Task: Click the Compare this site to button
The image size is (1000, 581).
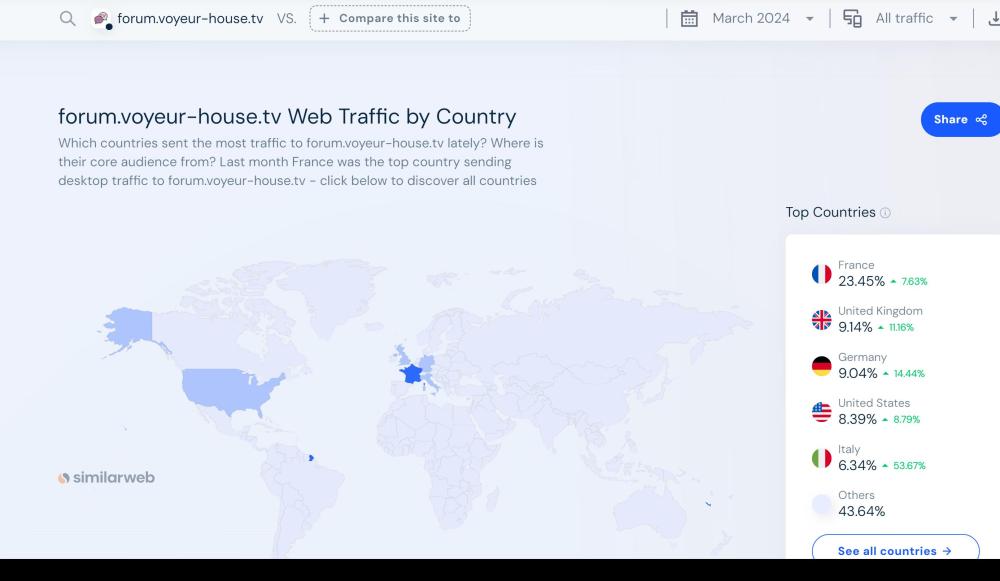Action: tap(390, 19)
